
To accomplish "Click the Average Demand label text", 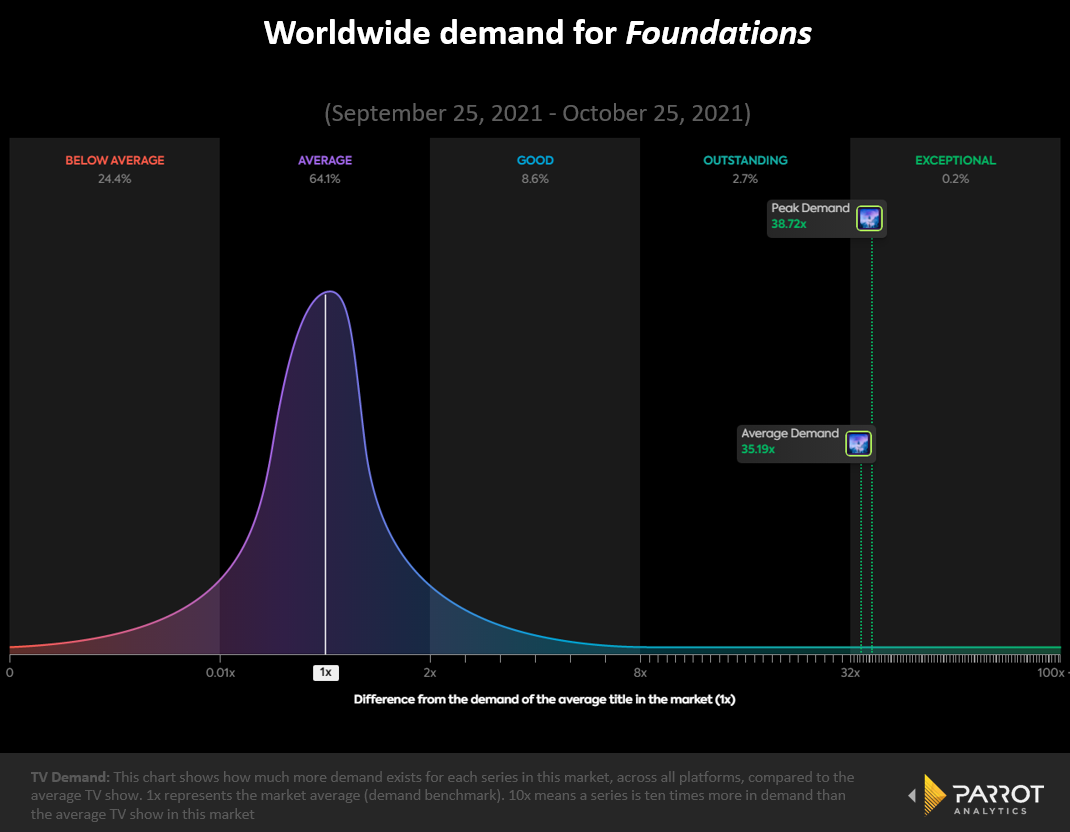I will tap(790, 433).
